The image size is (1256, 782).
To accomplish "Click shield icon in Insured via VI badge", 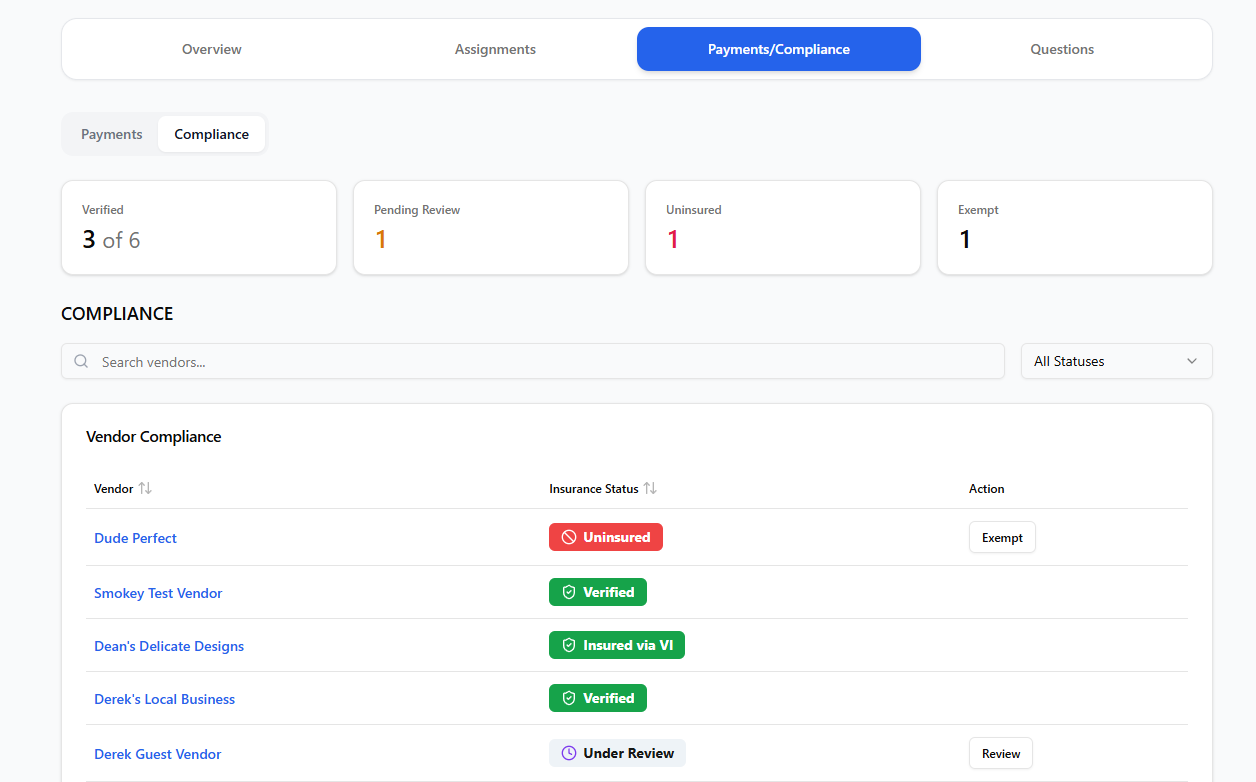I will coord(569,645).
